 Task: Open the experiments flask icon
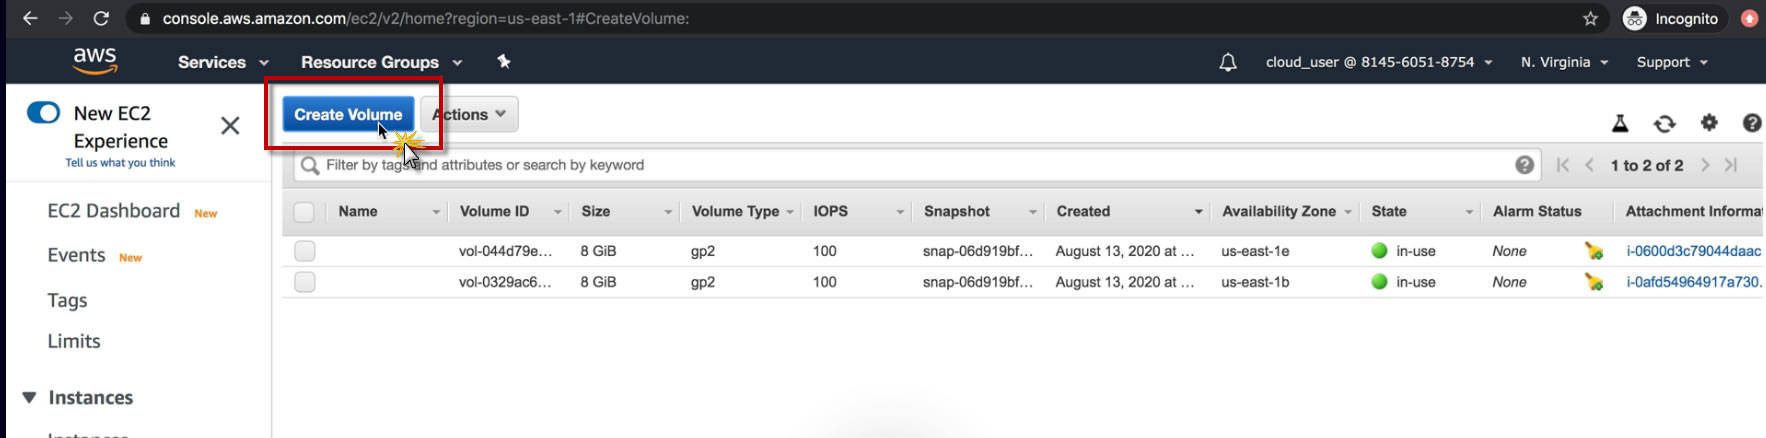click(1620, 123)
